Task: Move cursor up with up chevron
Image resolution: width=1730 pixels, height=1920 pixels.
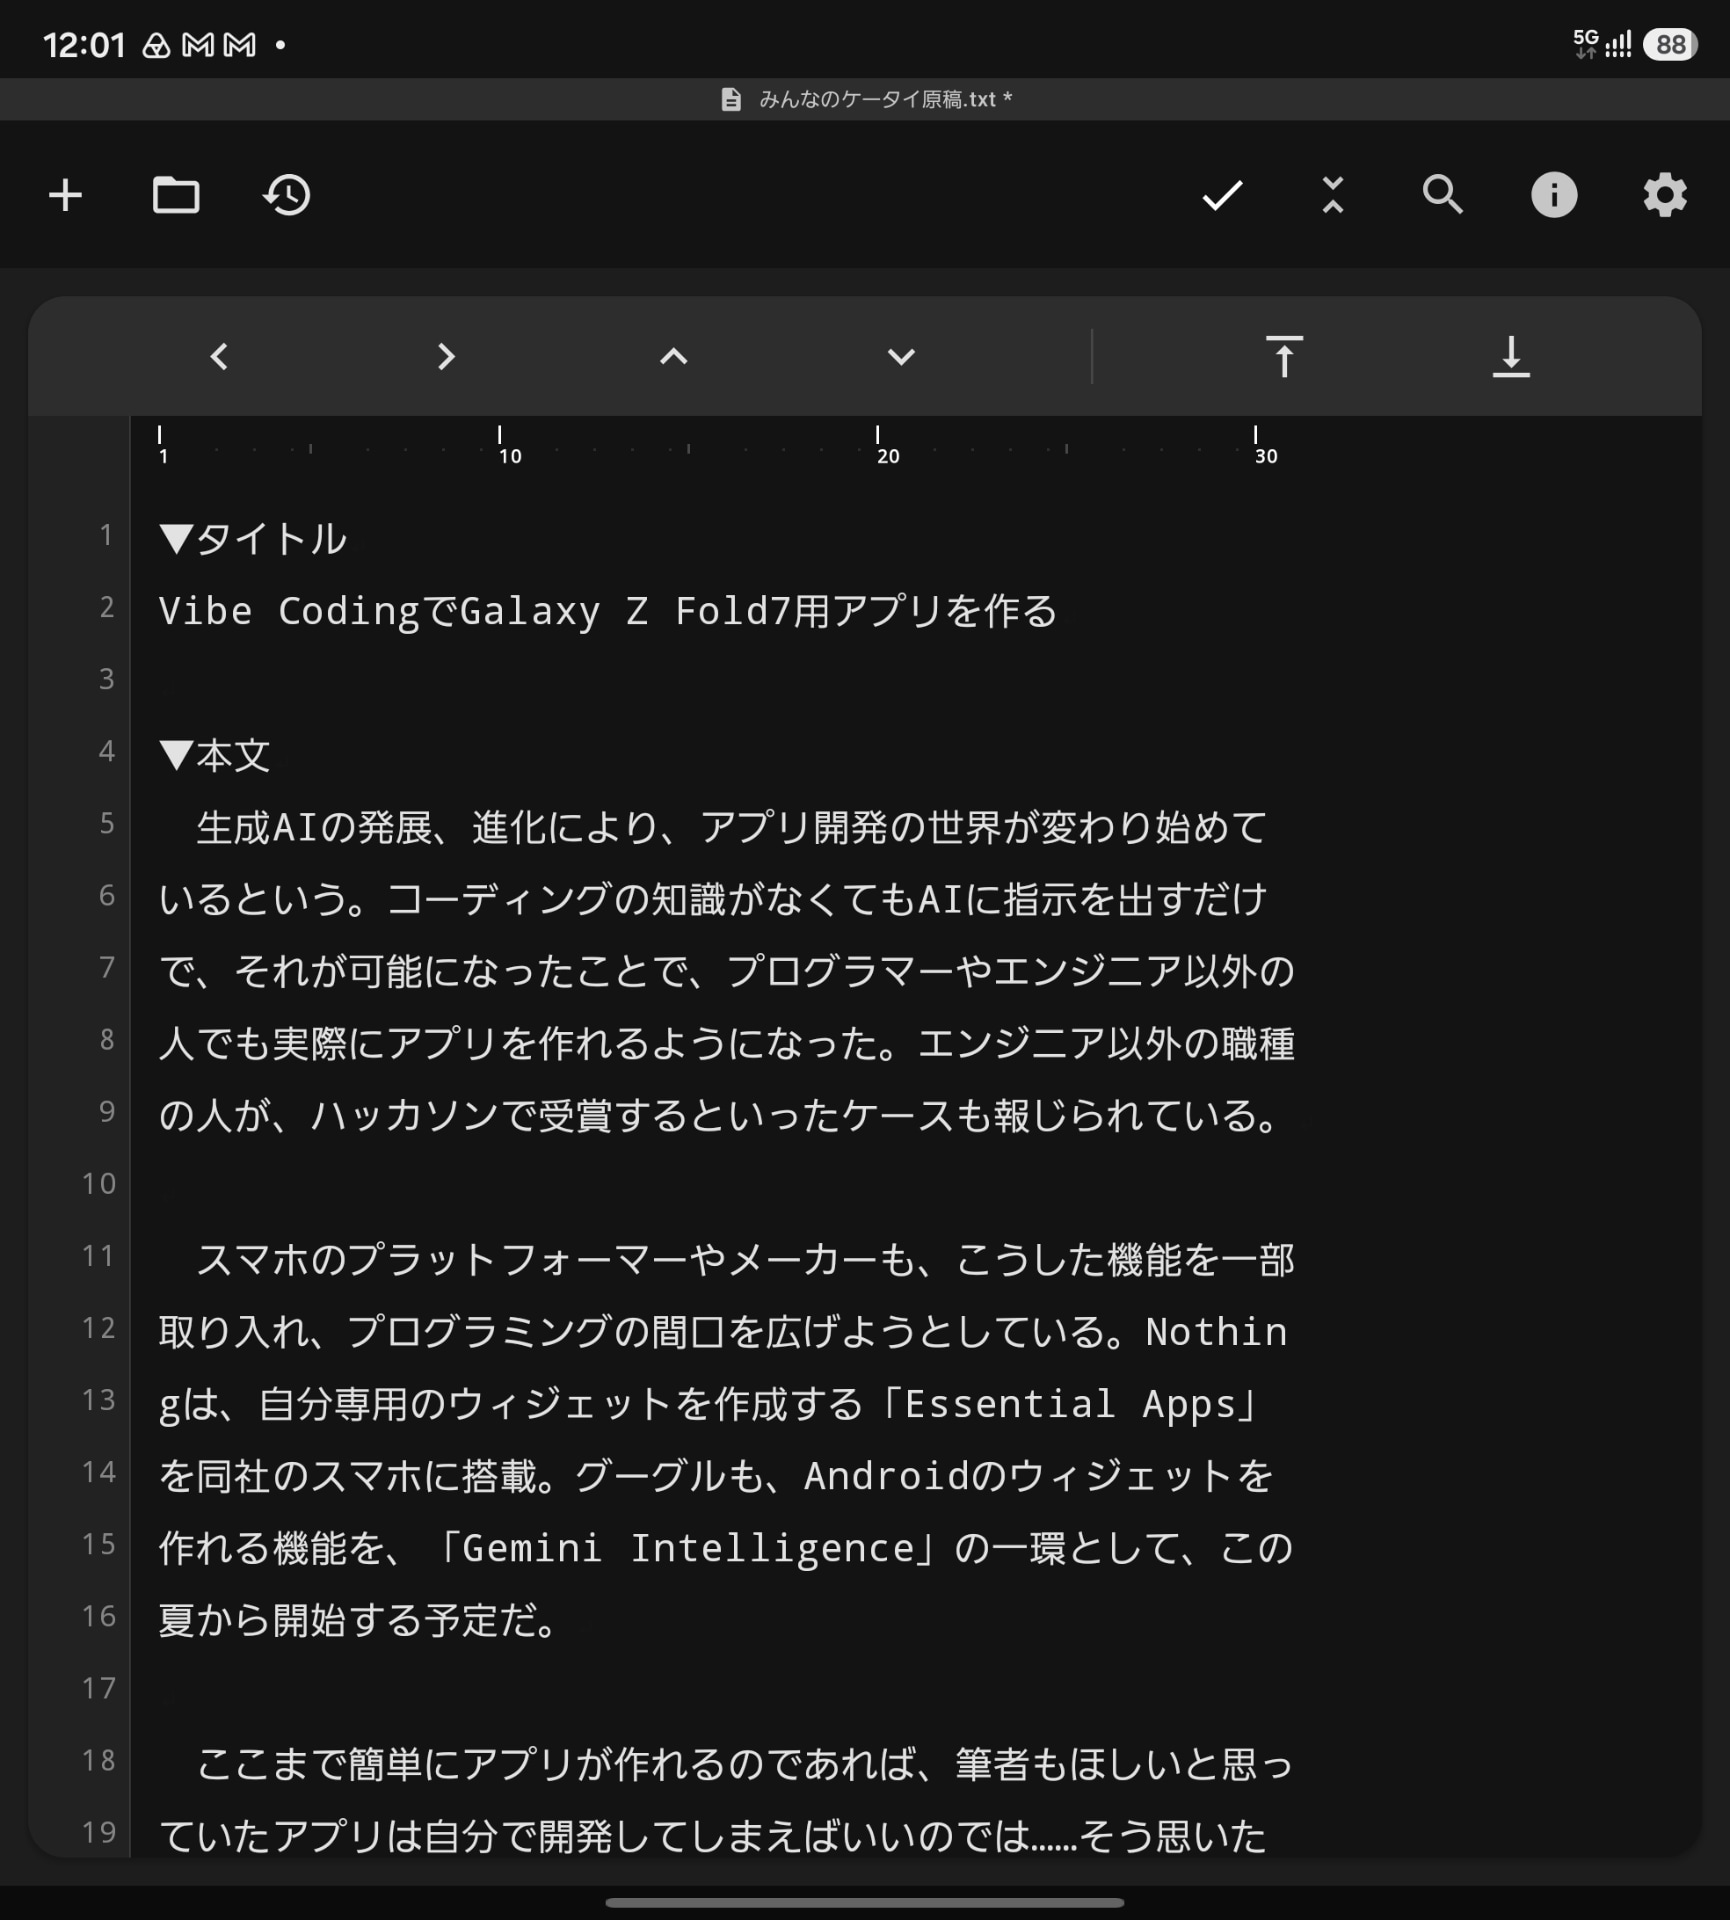Action: point(674,356)
